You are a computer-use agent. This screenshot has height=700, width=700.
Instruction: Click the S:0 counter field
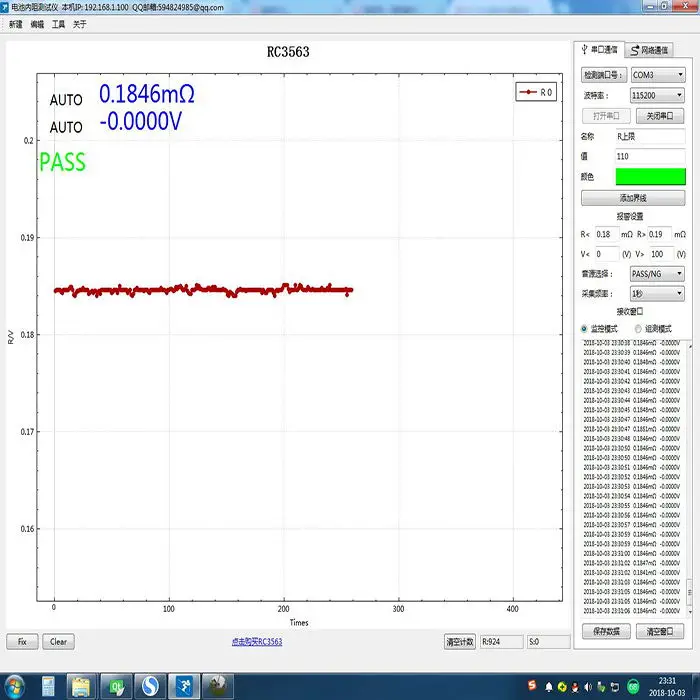[x=549, y=642]
